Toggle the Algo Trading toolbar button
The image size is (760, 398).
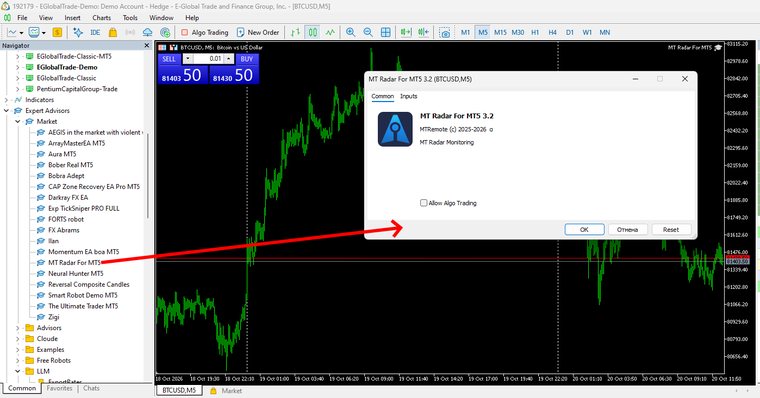coord(204,32)
